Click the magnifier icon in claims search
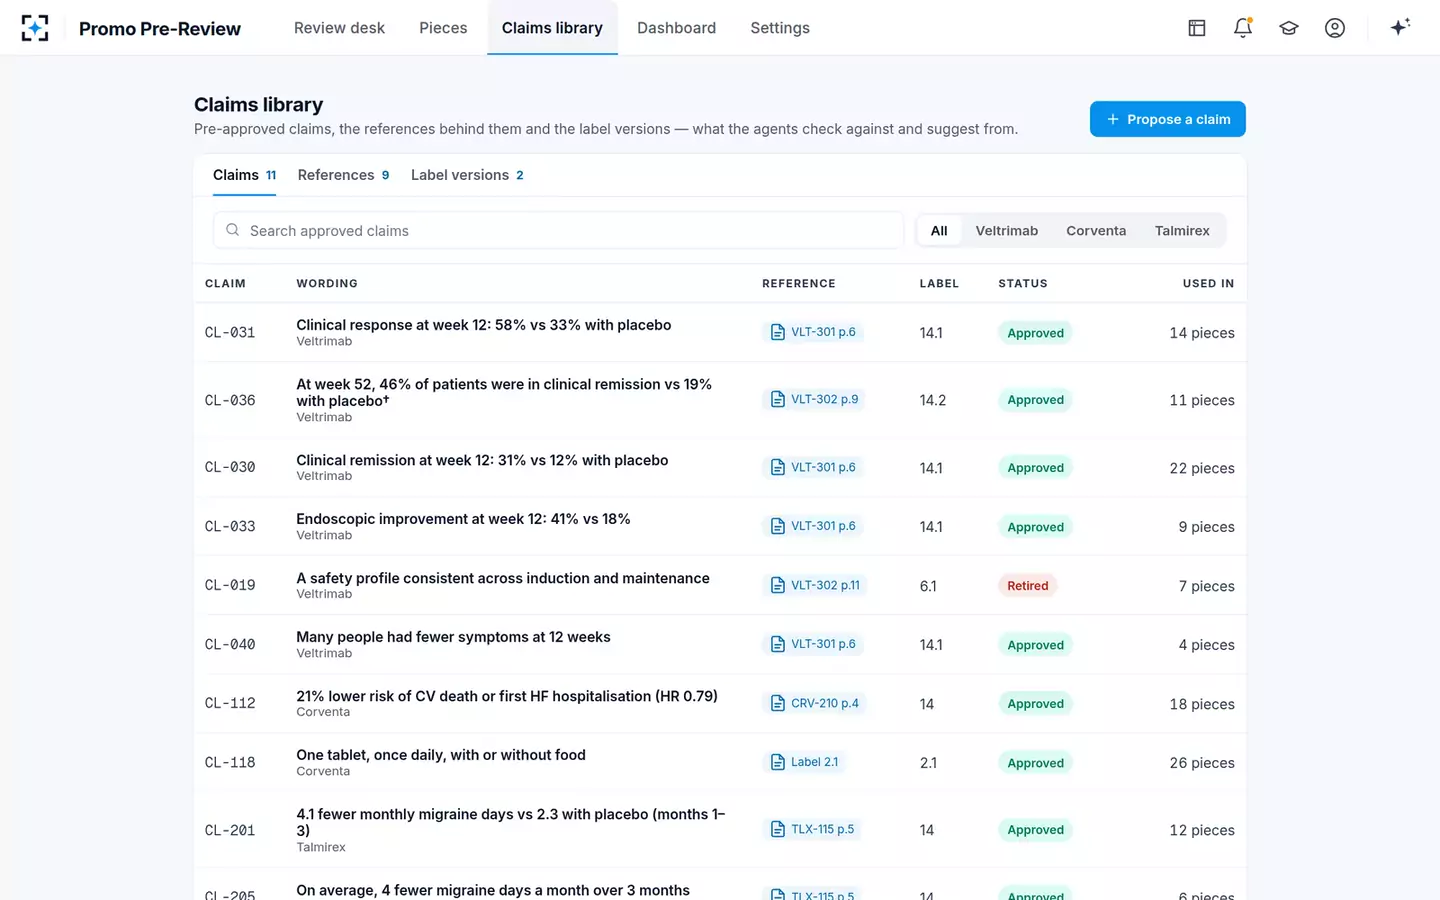 [232, 230]
